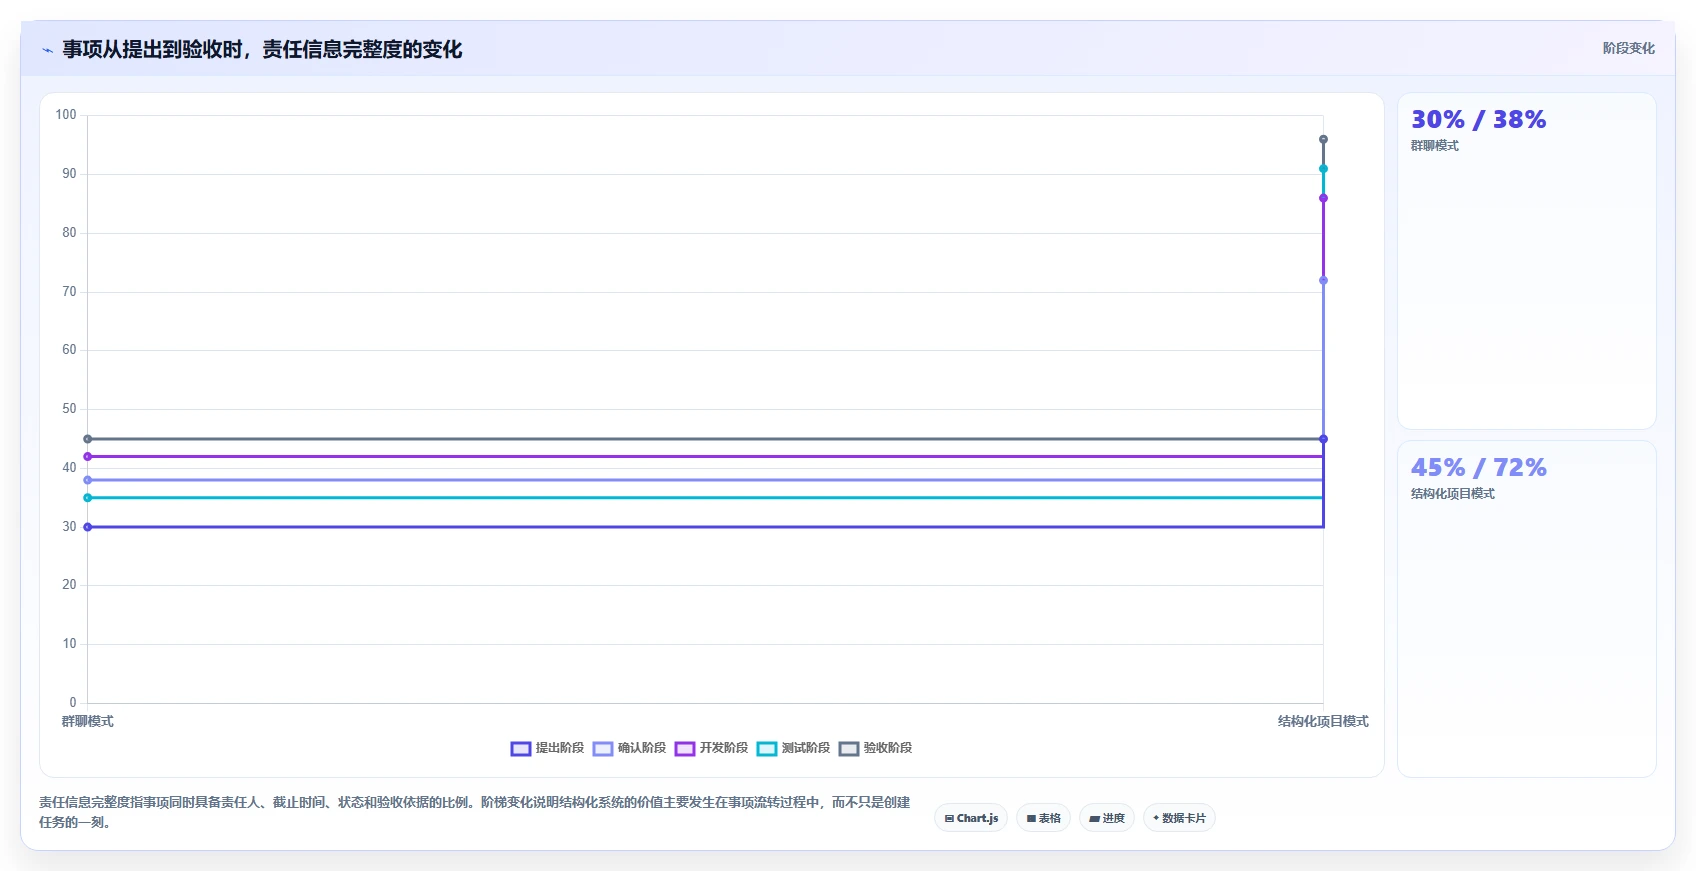Click the 提出阶段 data point at 30 on left
The width and height of the screenshot is (1696, 871).
pyautogui.click(x=87, y=527)
